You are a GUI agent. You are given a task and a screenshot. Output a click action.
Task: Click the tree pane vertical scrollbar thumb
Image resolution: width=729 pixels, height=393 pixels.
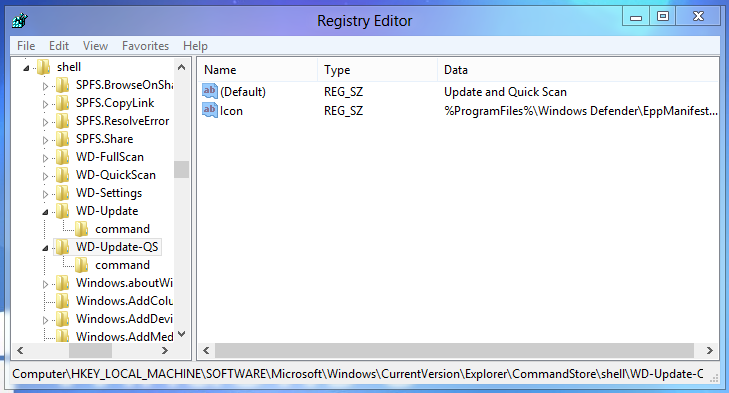pos(182,169)
